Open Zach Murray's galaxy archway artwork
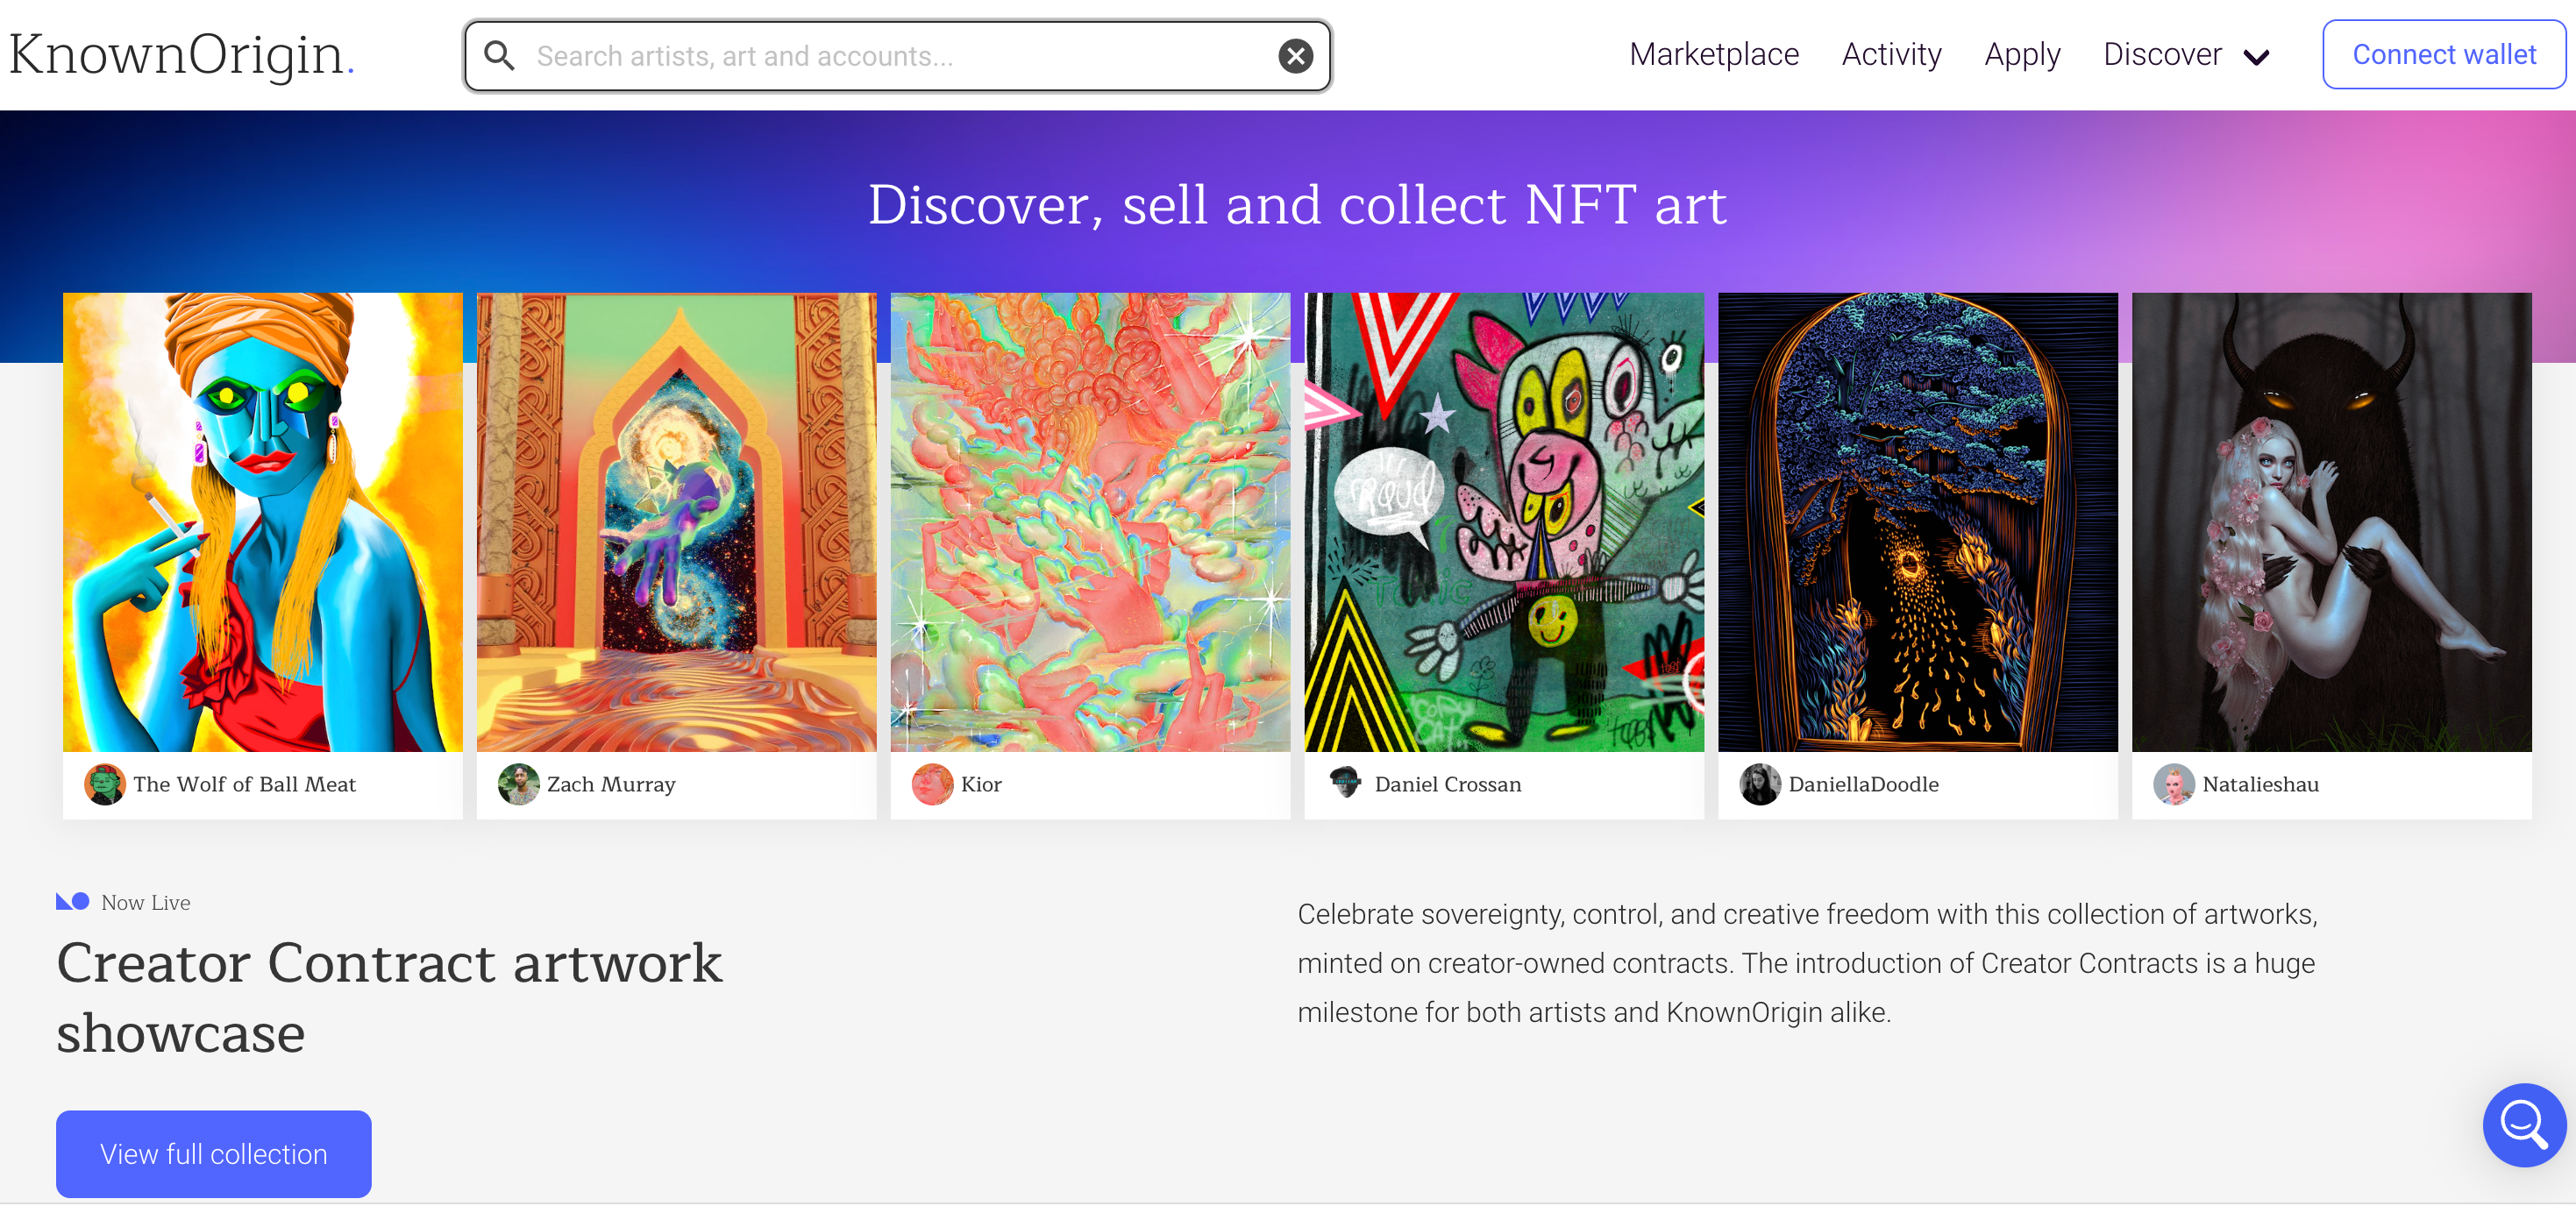2576x1206 pixels. 677,522
